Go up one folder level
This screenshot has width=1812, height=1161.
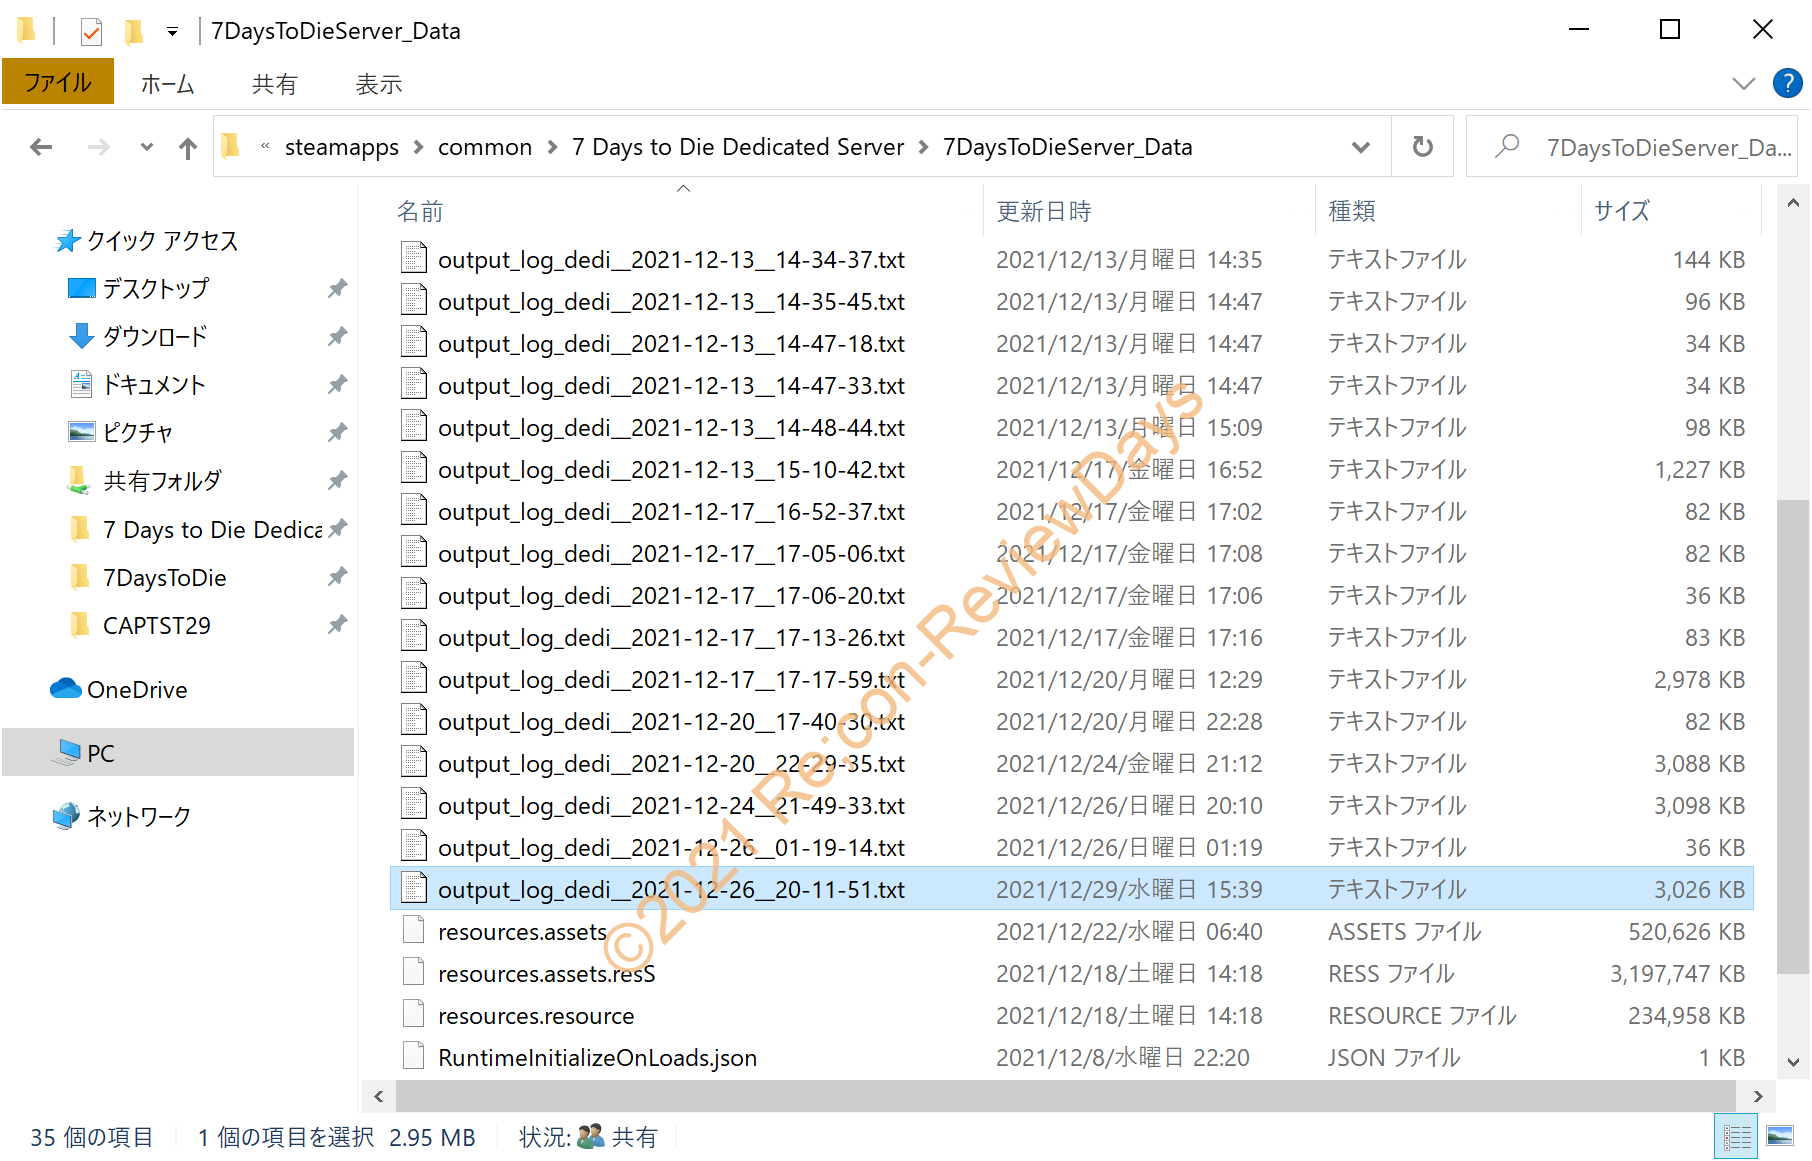pyautogui.click(x=188, y=148)
